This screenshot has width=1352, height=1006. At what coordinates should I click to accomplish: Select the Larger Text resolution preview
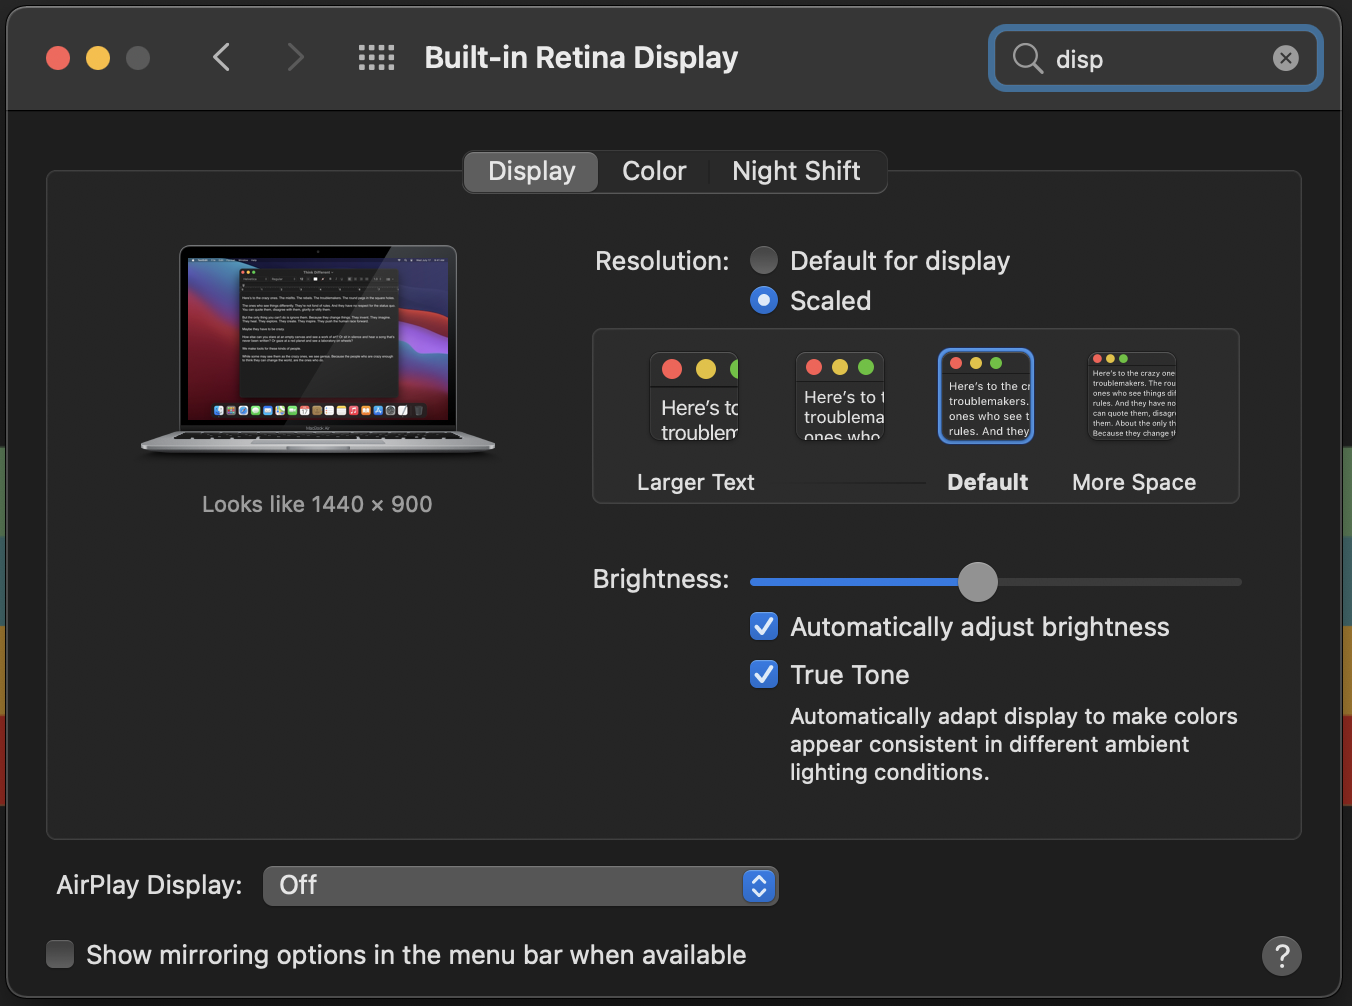[694, 396]
